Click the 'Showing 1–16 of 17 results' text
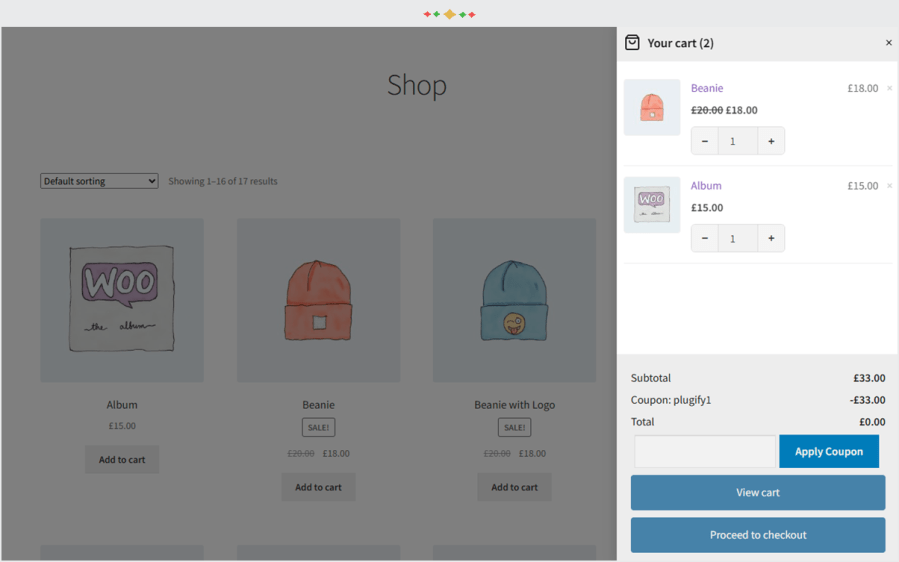This screenshot has height=562, width=899. click(x=223, y=181)
